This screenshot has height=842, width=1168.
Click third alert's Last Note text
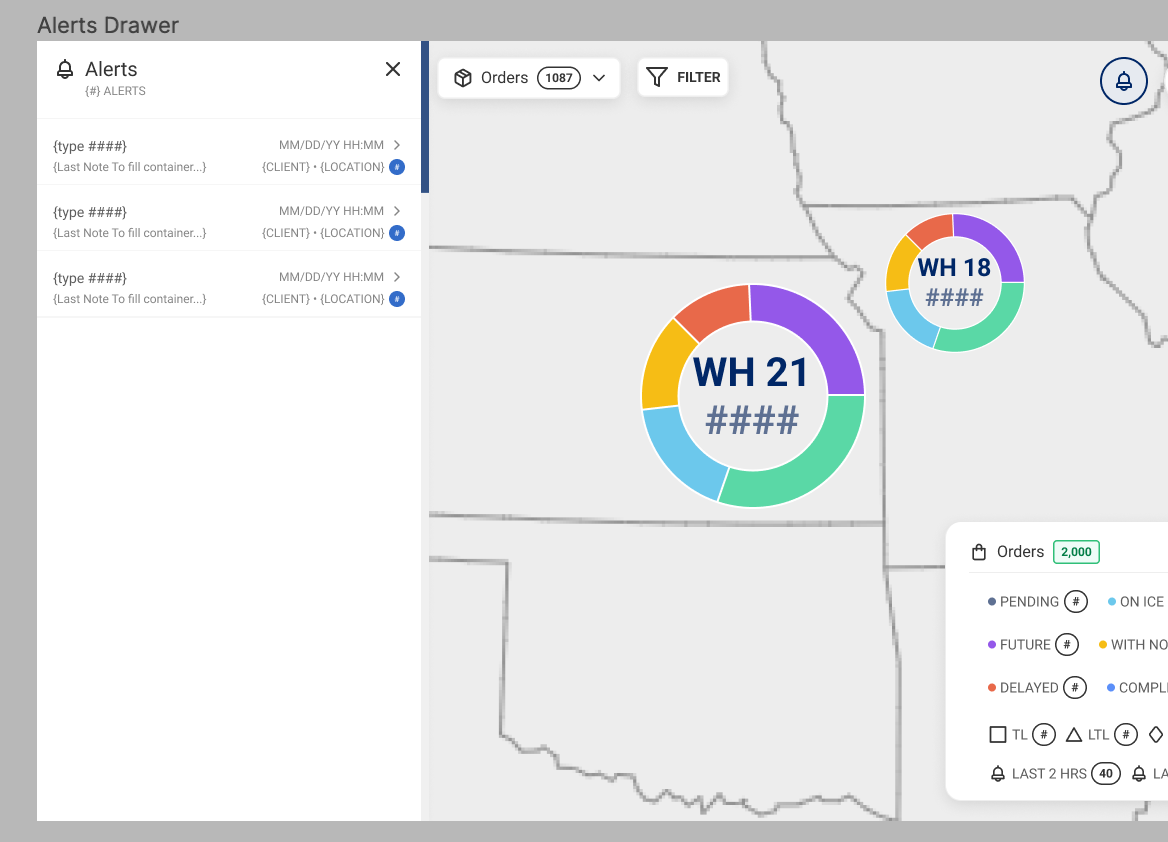pos(130,299)
